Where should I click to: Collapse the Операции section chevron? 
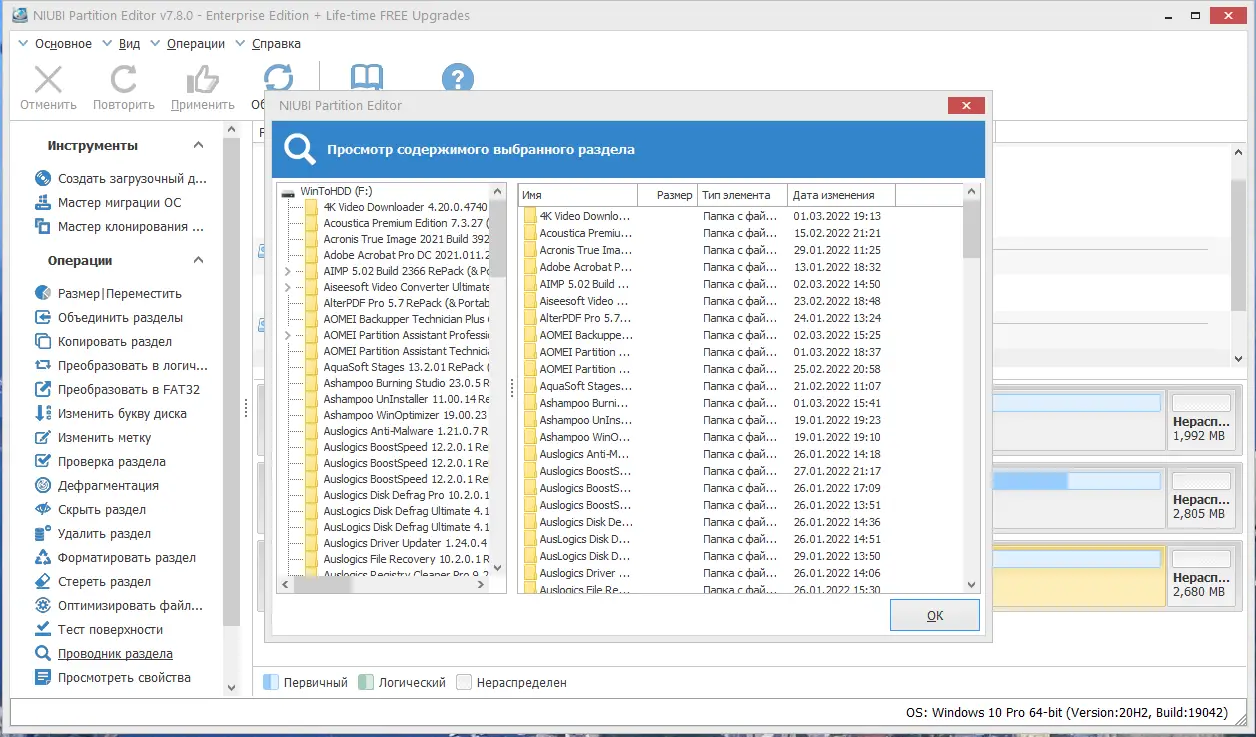198,261
